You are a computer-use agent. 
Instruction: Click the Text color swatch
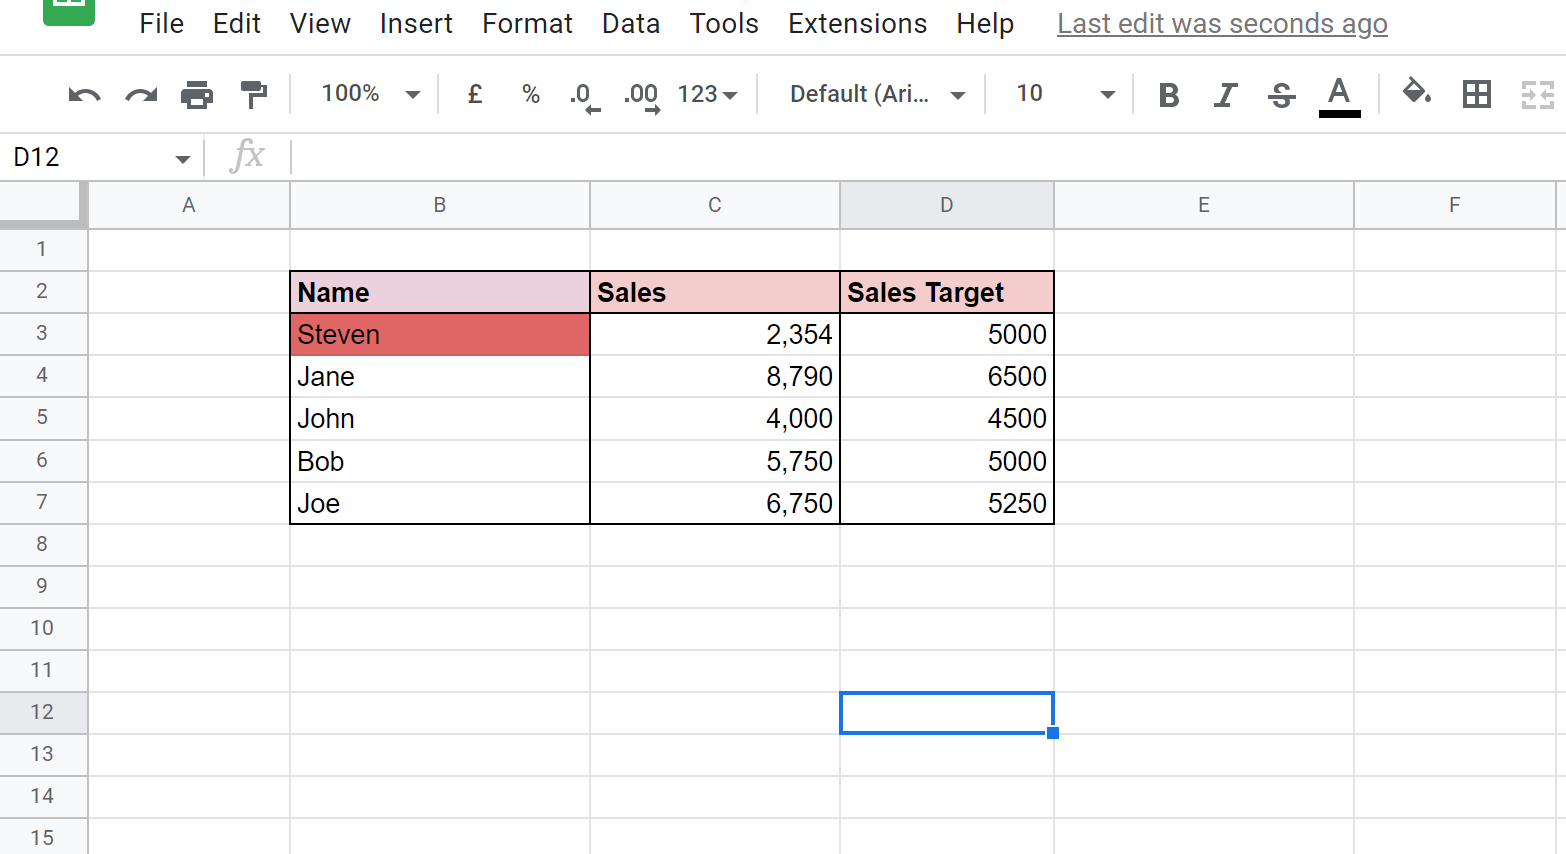tap(1339, 94)
